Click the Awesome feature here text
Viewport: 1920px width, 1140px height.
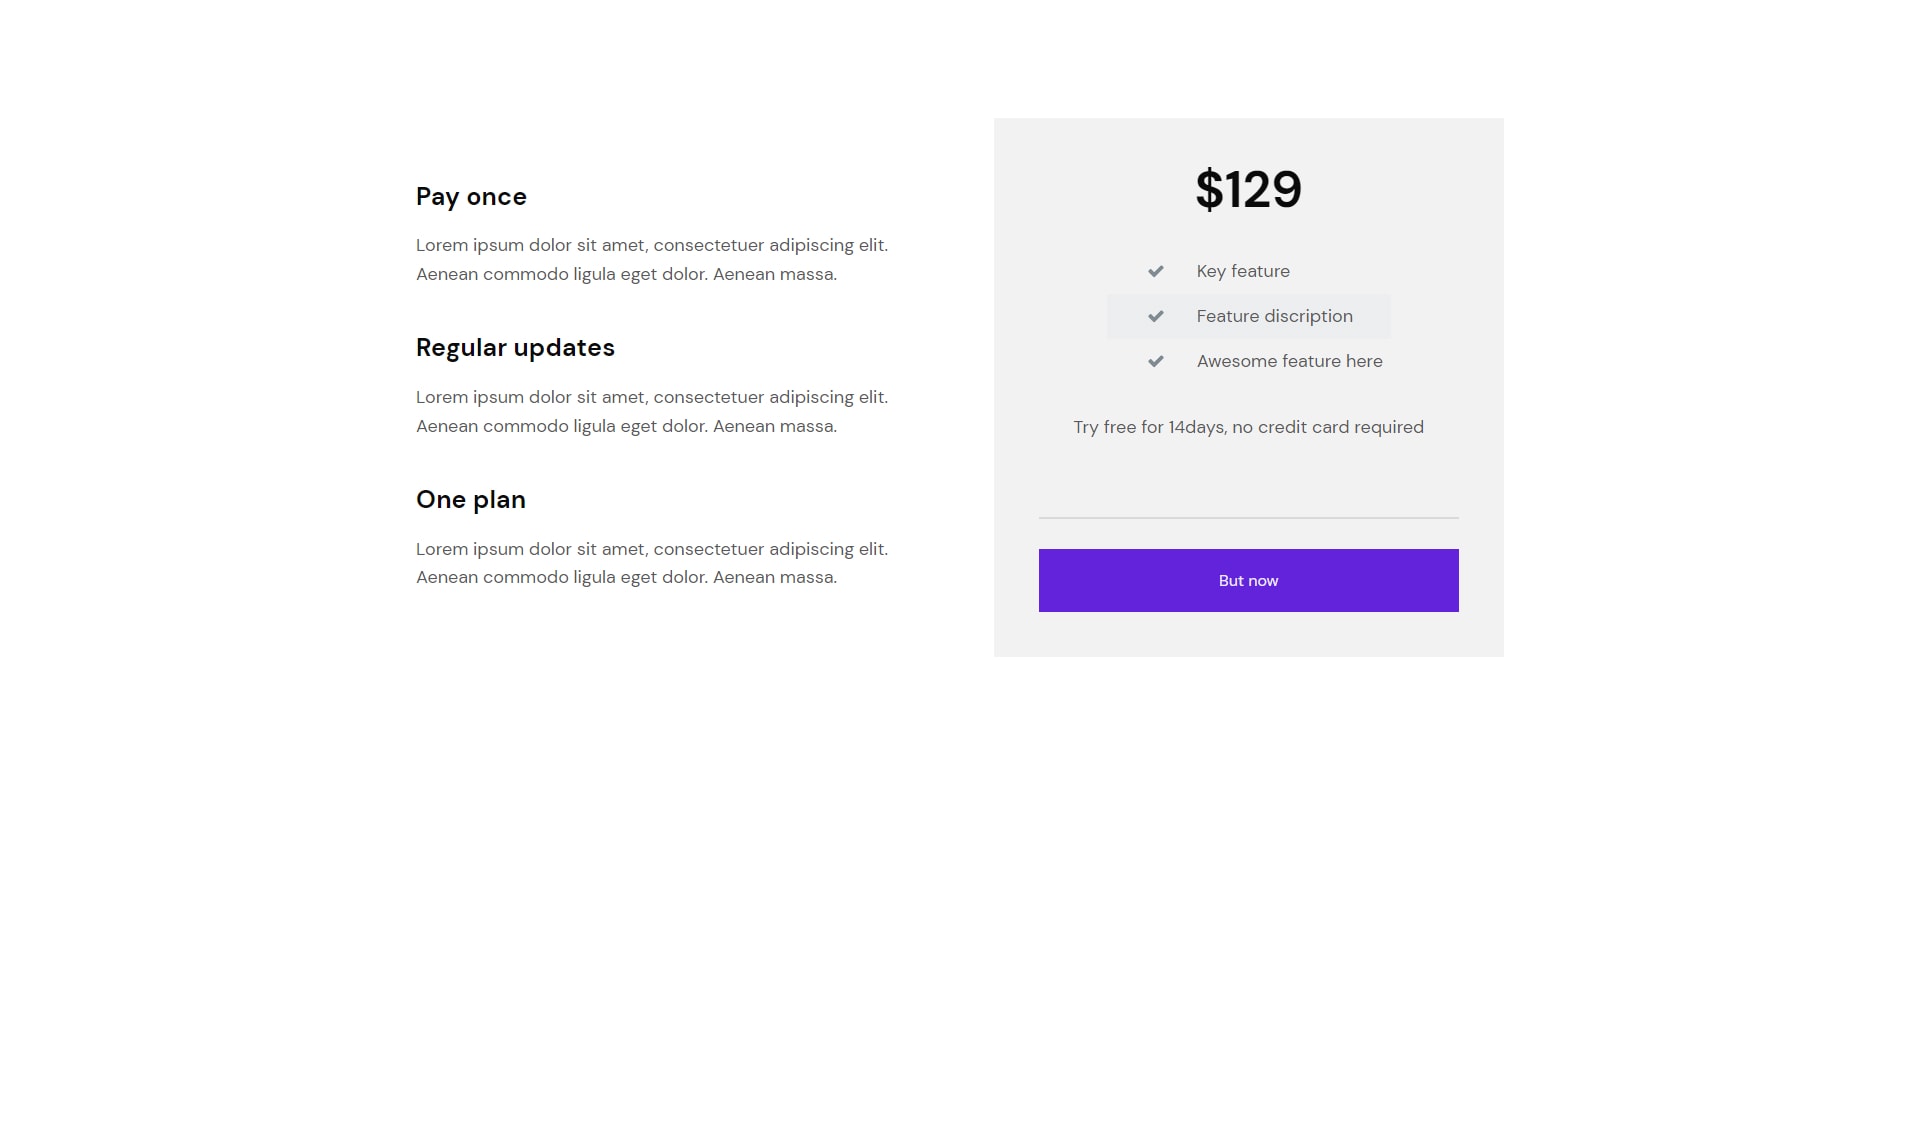tap(1290, 361)
